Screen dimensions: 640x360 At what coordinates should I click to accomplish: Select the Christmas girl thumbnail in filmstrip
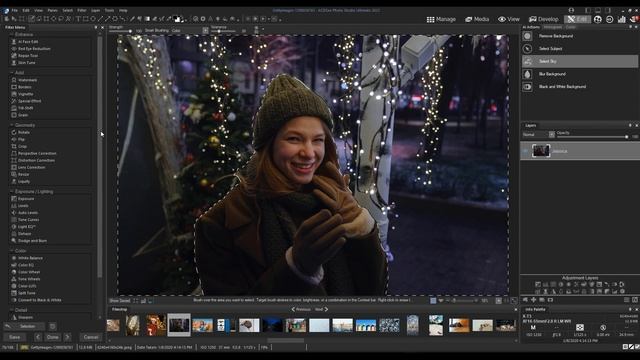(x=156, y=325)
